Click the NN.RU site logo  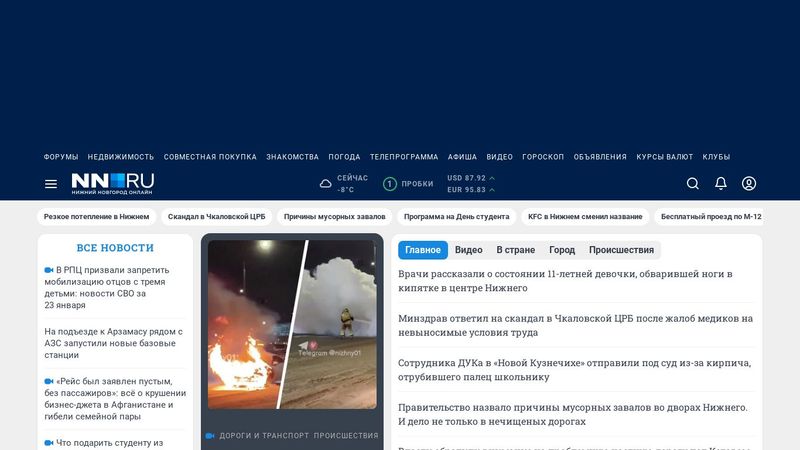[x=113, y=184]
